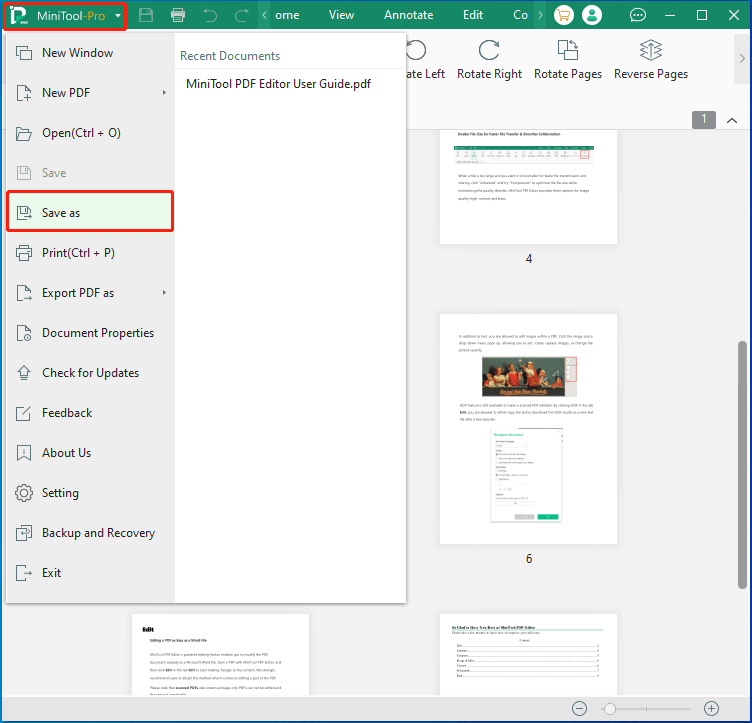Choose New Window from the menu
The width and height of the screenshot is (752, 723).
(x=90, y=53)
